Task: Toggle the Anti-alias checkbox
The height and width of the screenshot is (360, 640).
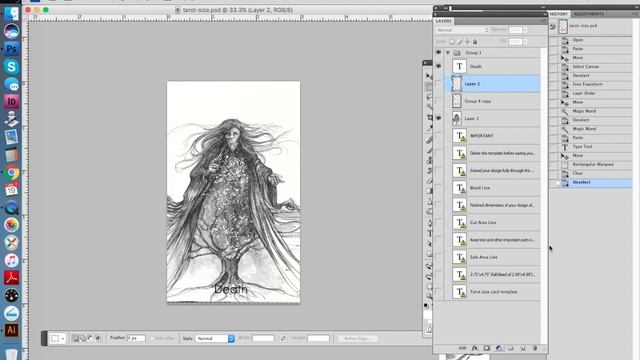Action: [x=153, y=338]
